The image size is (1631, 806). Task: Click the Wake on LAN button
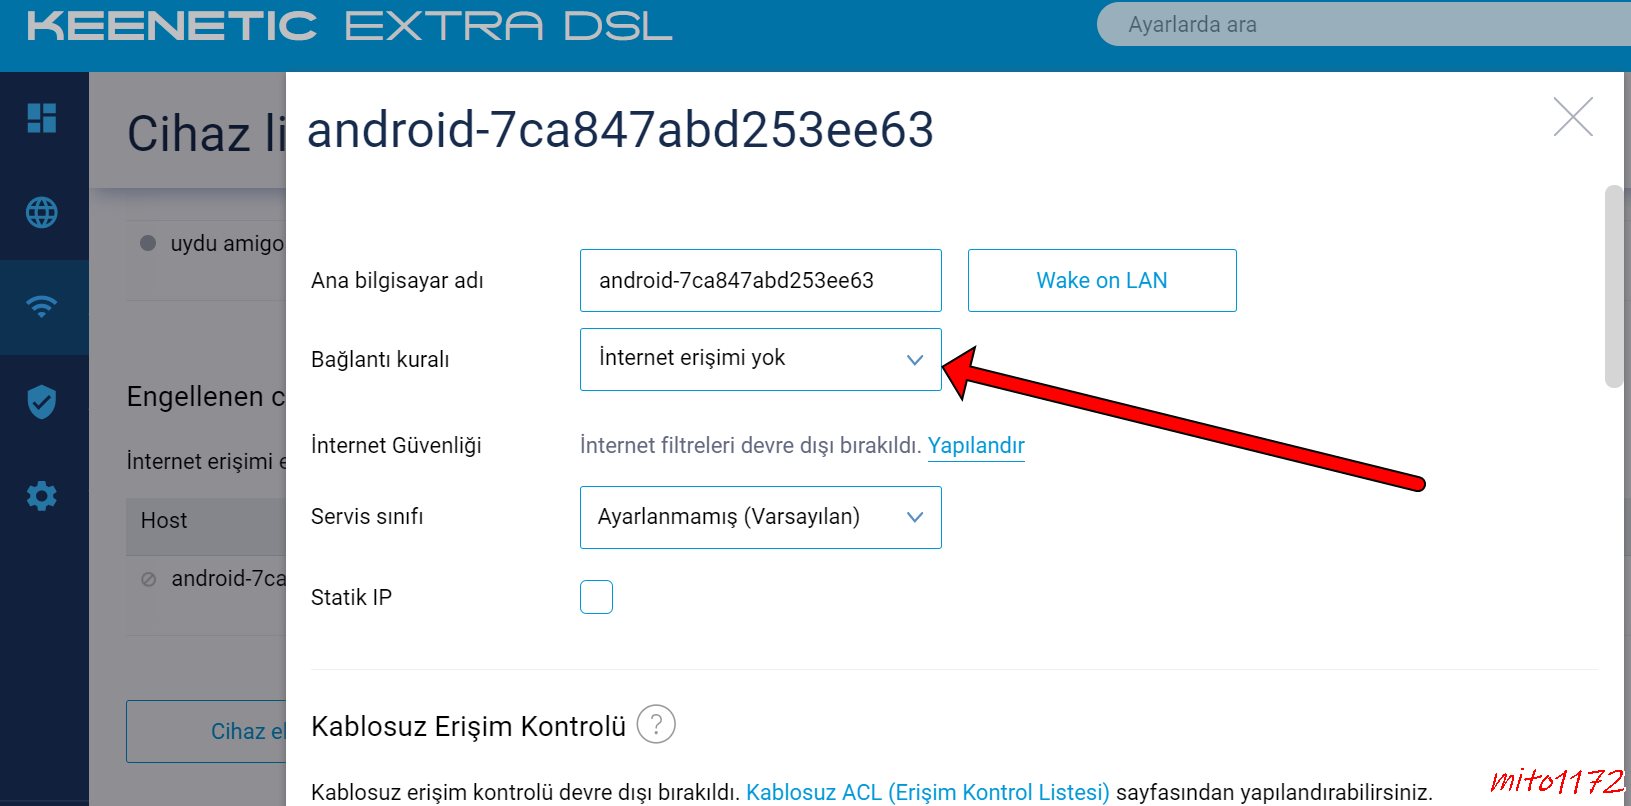click(x=1102, y=280)
